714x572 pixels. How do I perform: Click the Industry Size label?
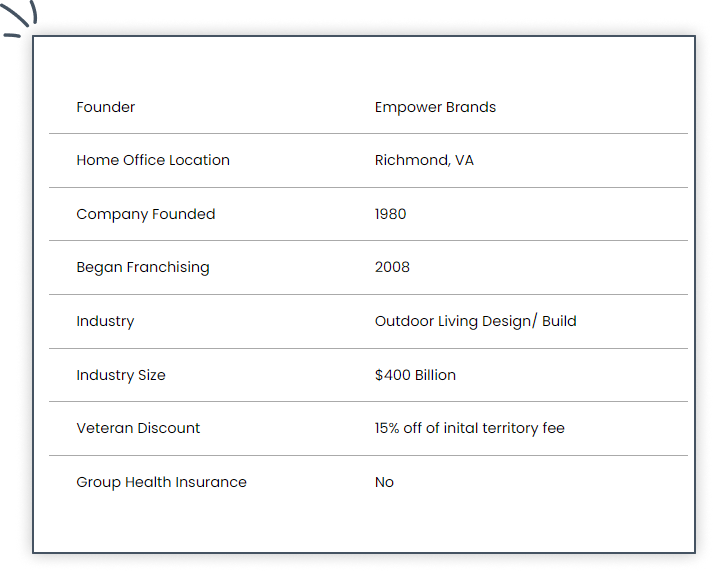pos(121,375)
